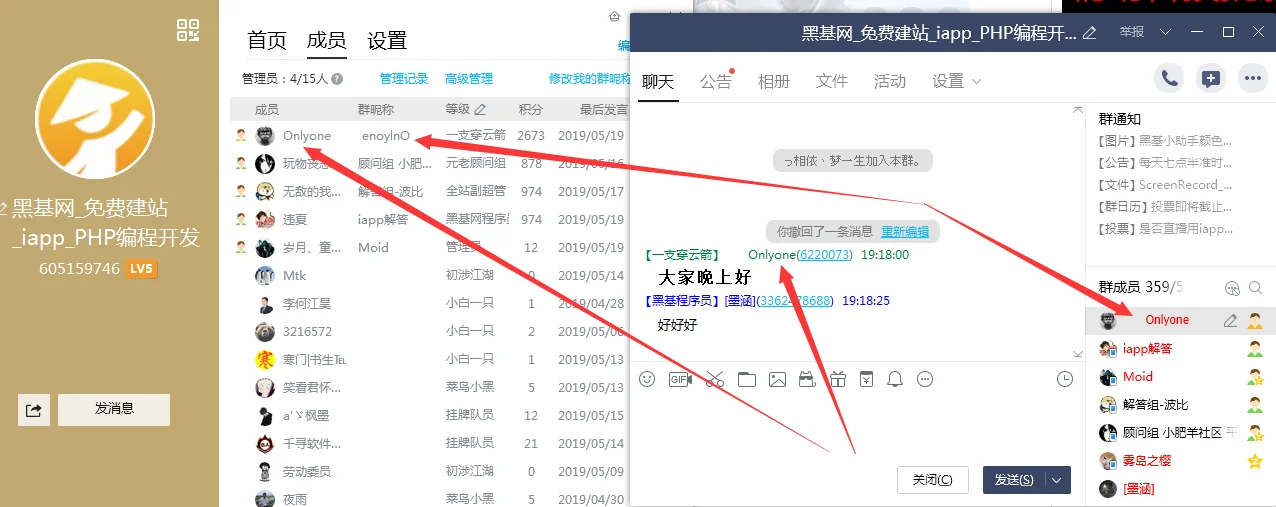This screenshot has height=507, width=1276.
Task: Click the new discussion plus-bubble icon
Action: coord(1211,79)
